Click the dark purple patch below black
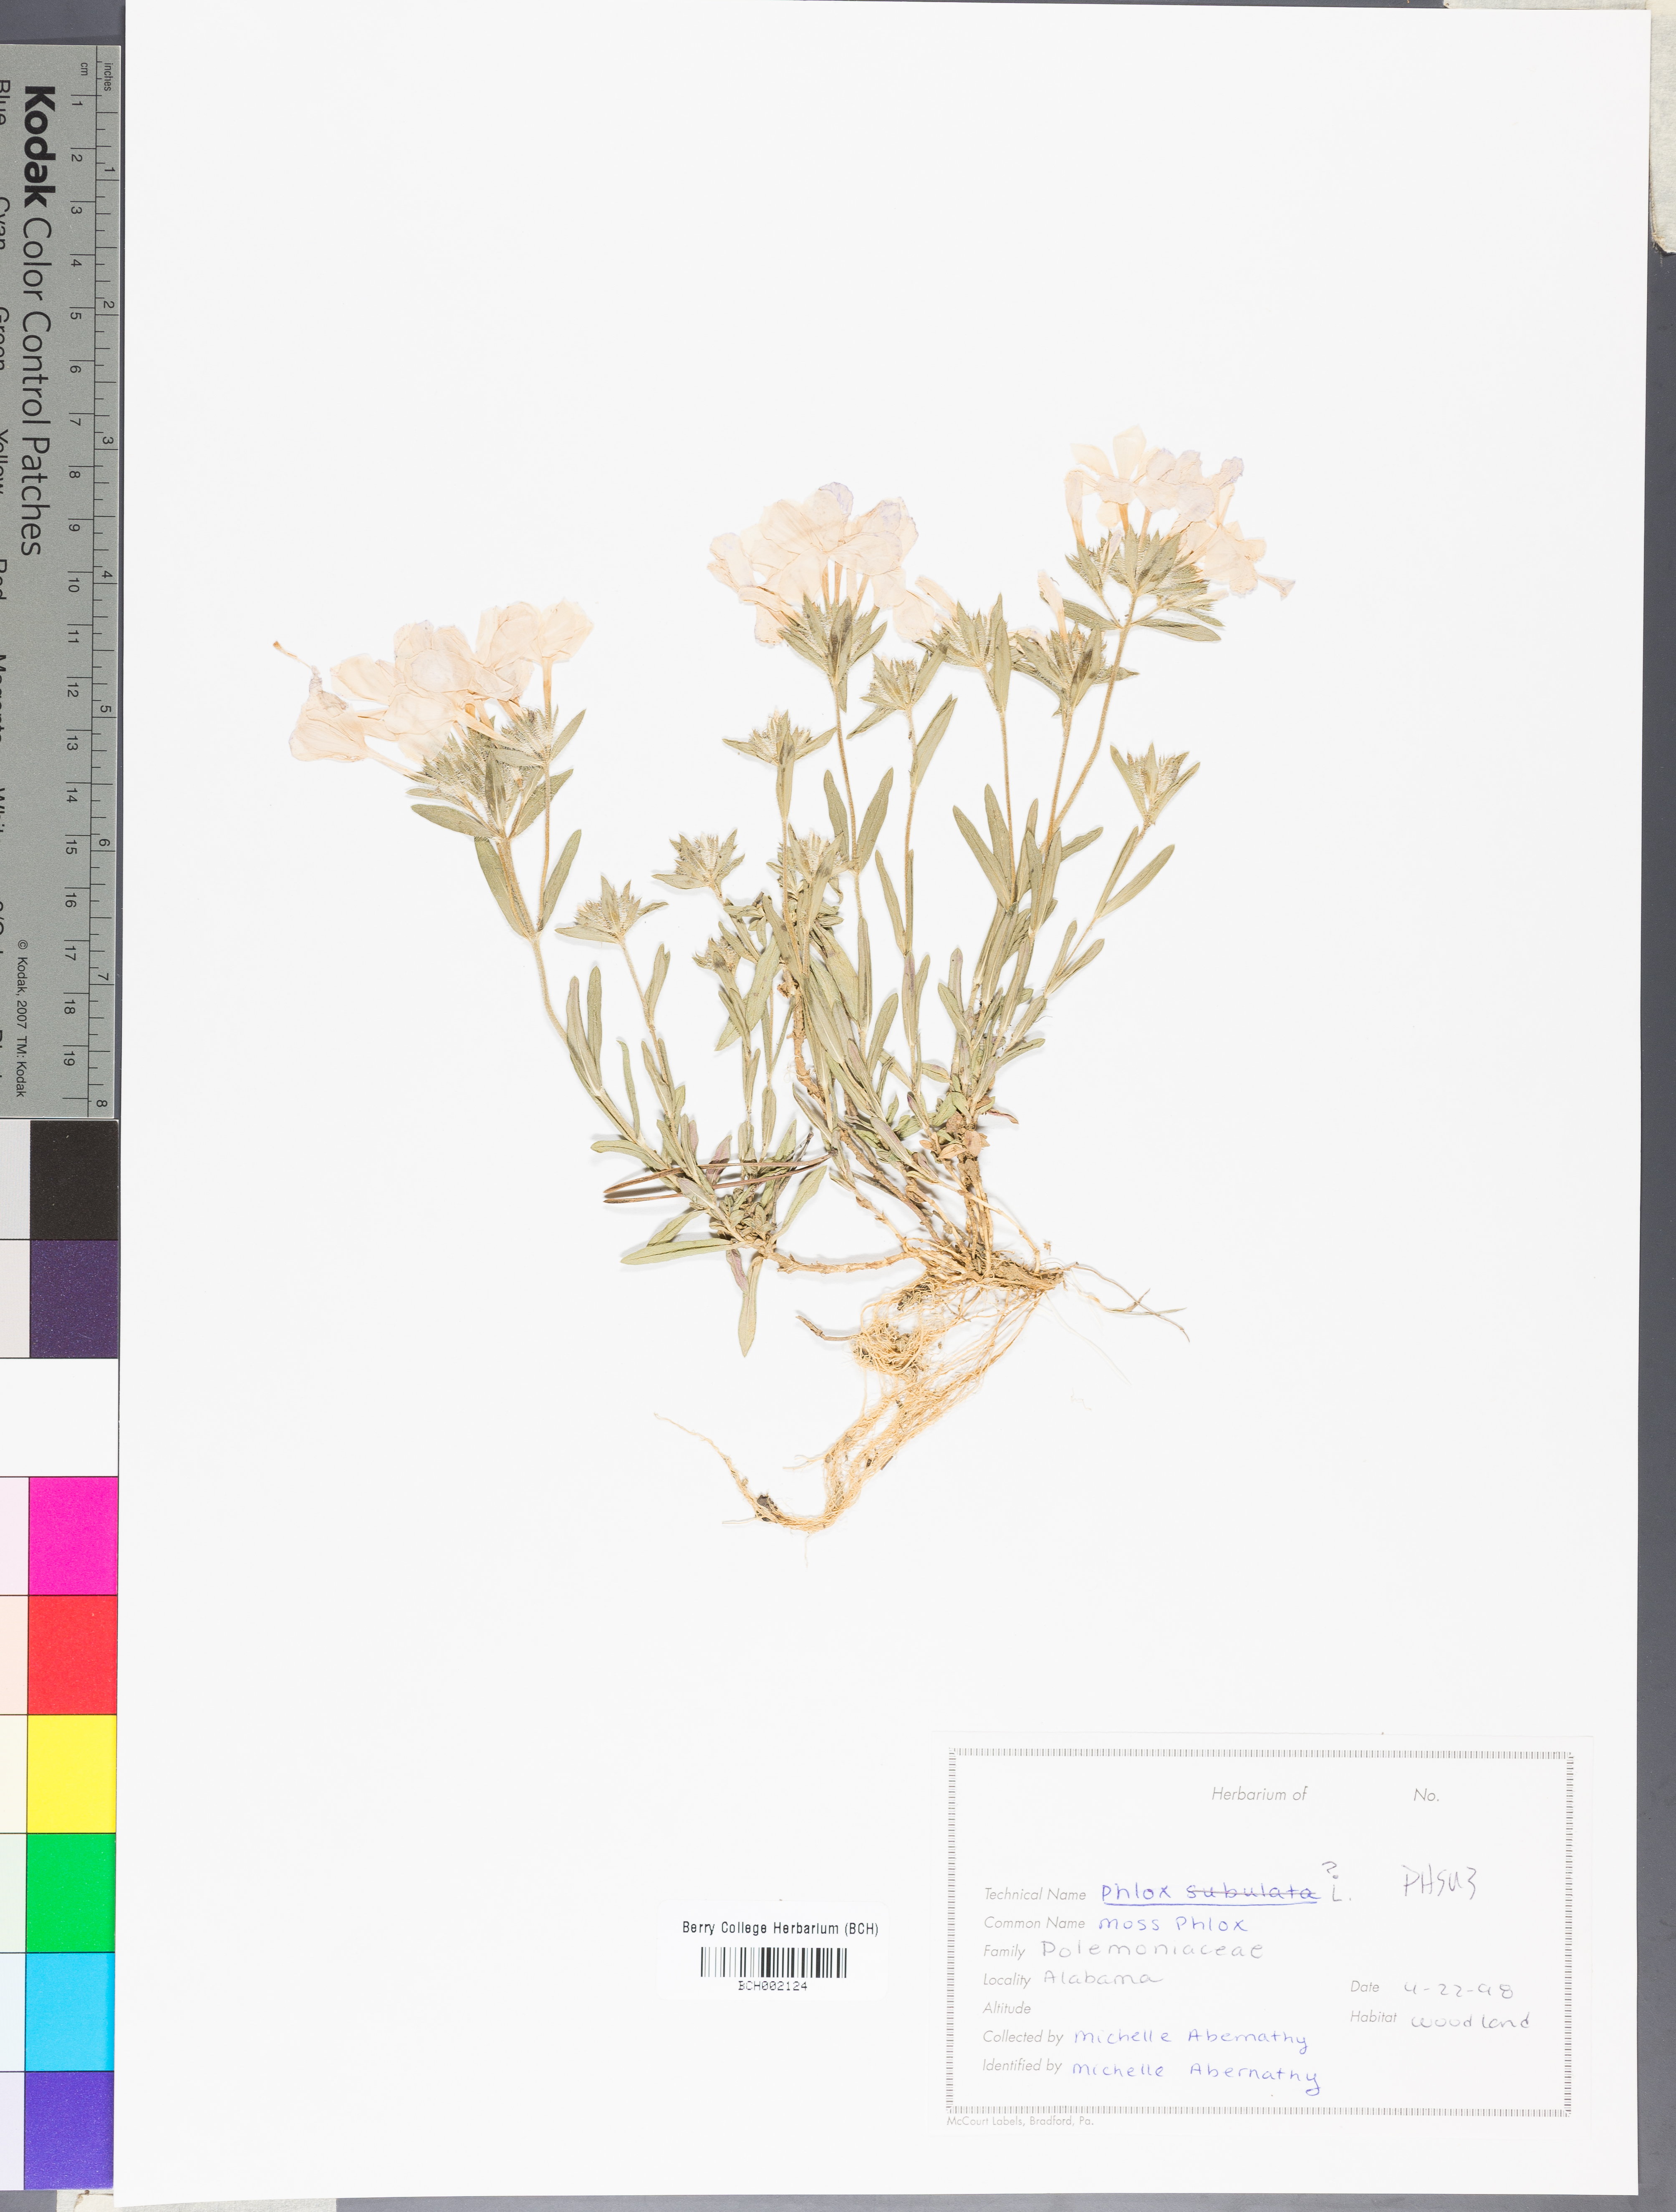This screenshot has width=1676, height=2212. [x=73, y=1298]
